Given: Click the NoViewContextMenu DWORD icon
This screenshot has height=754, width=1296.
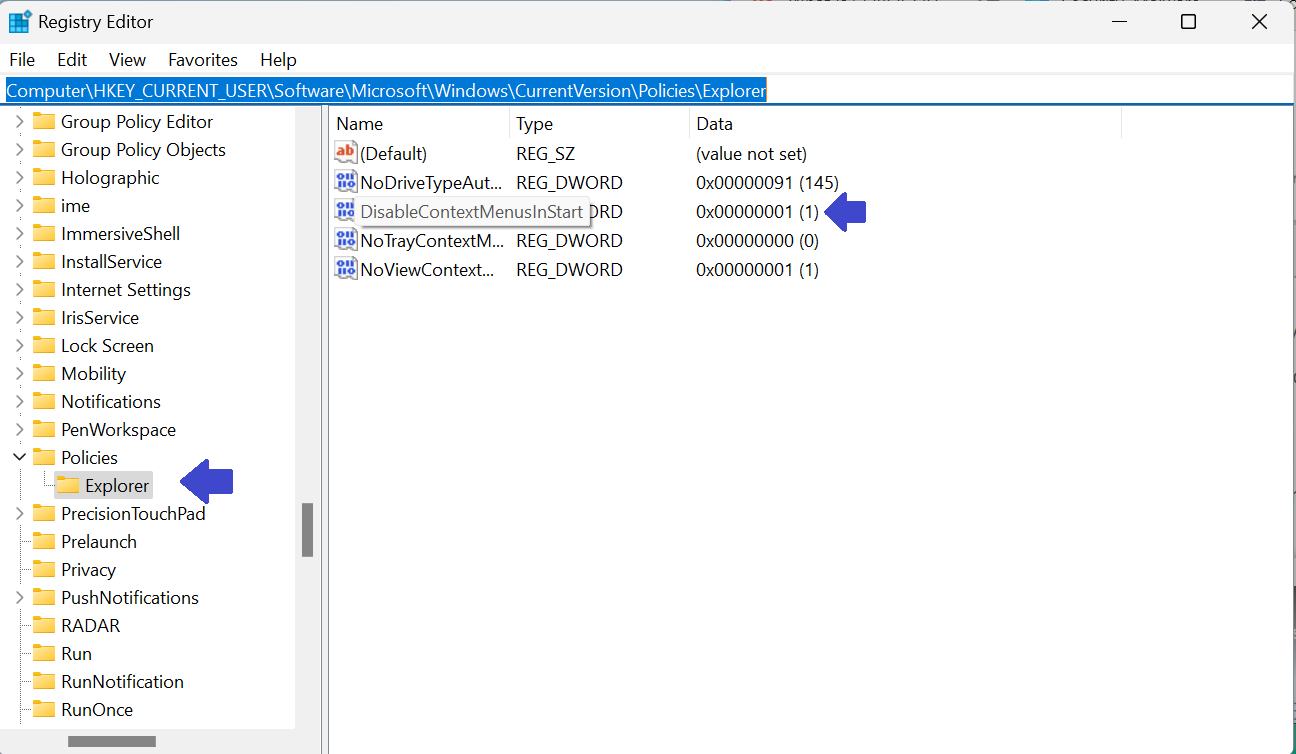Looking at the screenshot, I should coord(346,269).
